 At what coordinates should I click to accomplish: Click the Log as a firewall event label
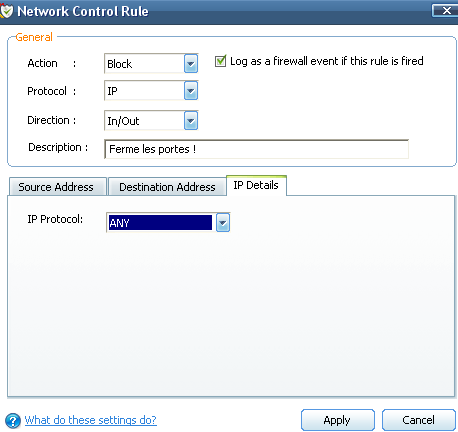coord(327,61)
